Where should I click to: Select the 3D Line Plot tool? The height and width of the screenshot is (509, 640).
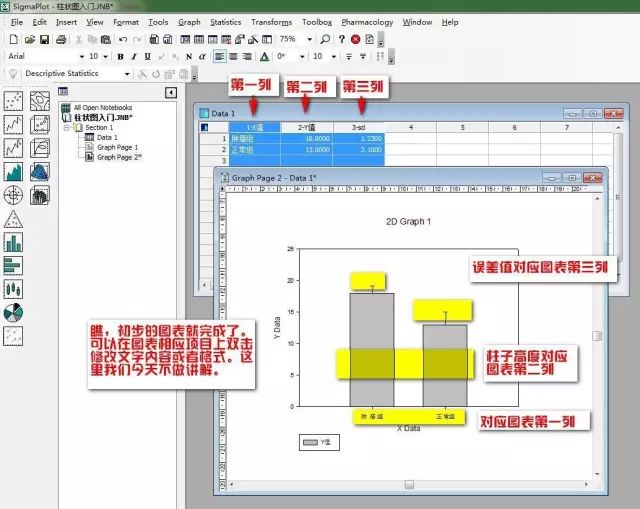(x=40, y=148)
